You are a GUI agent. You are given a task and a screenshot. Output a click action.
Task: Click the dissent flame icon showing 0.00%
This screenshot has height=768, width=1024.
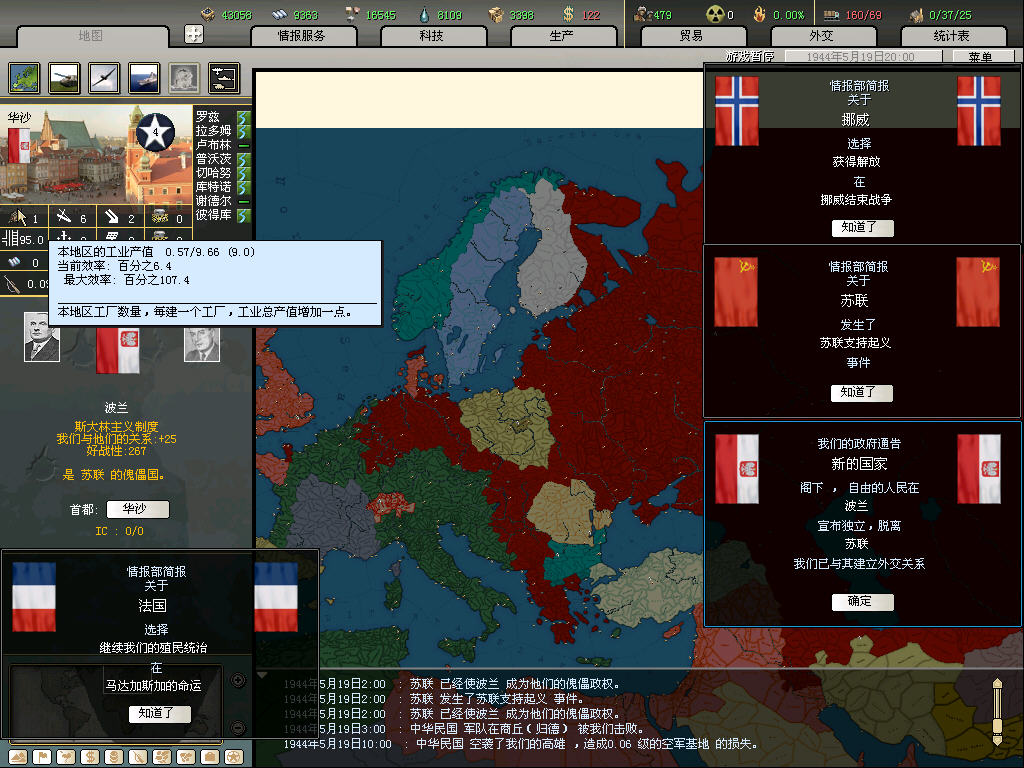click(x=760, y=14)
